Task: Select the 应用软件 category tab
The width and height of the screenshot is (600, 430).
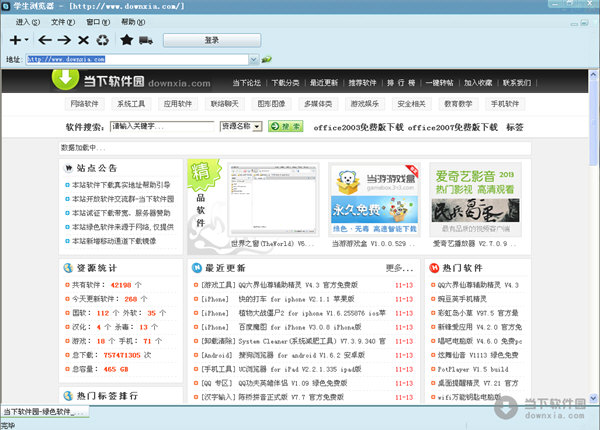Action: [178, 104]
